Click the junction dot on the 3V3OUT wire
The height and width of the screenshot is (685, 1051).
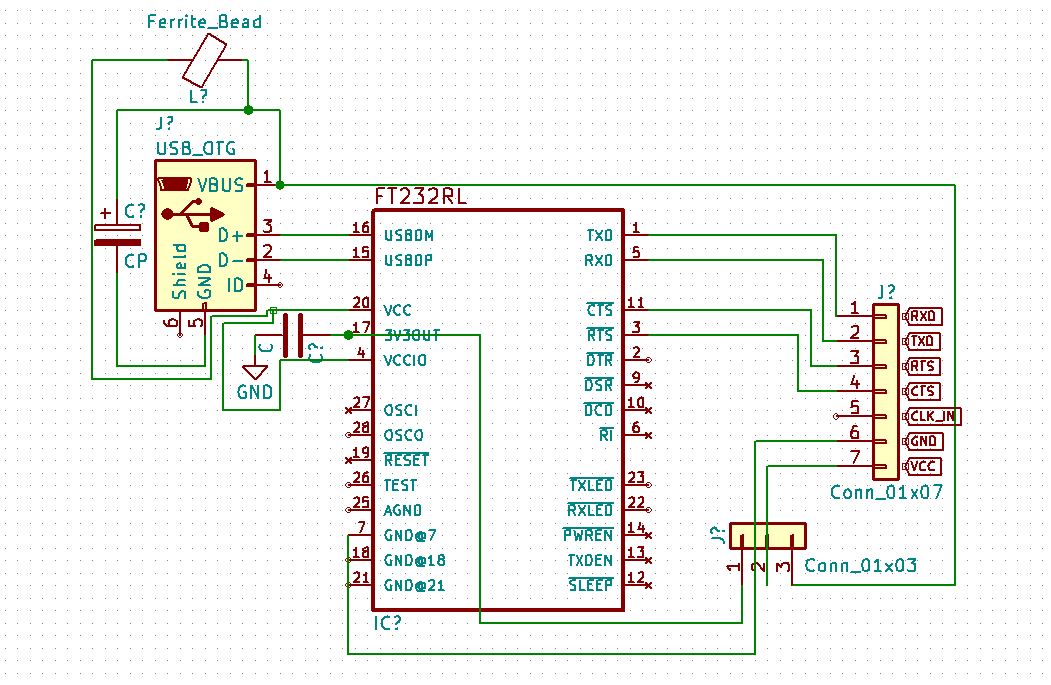coord(348,335)
